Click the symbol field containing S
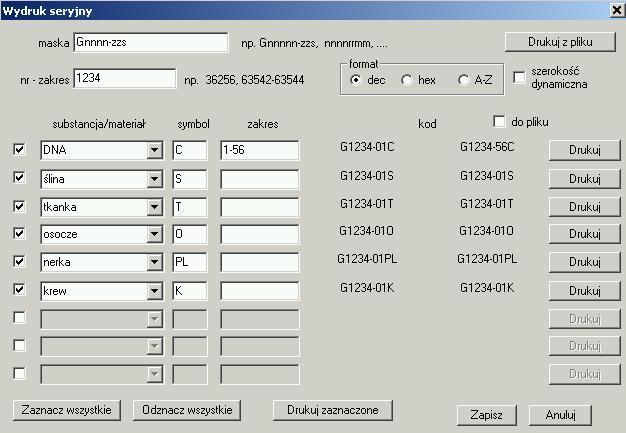 tap(190, 179)
